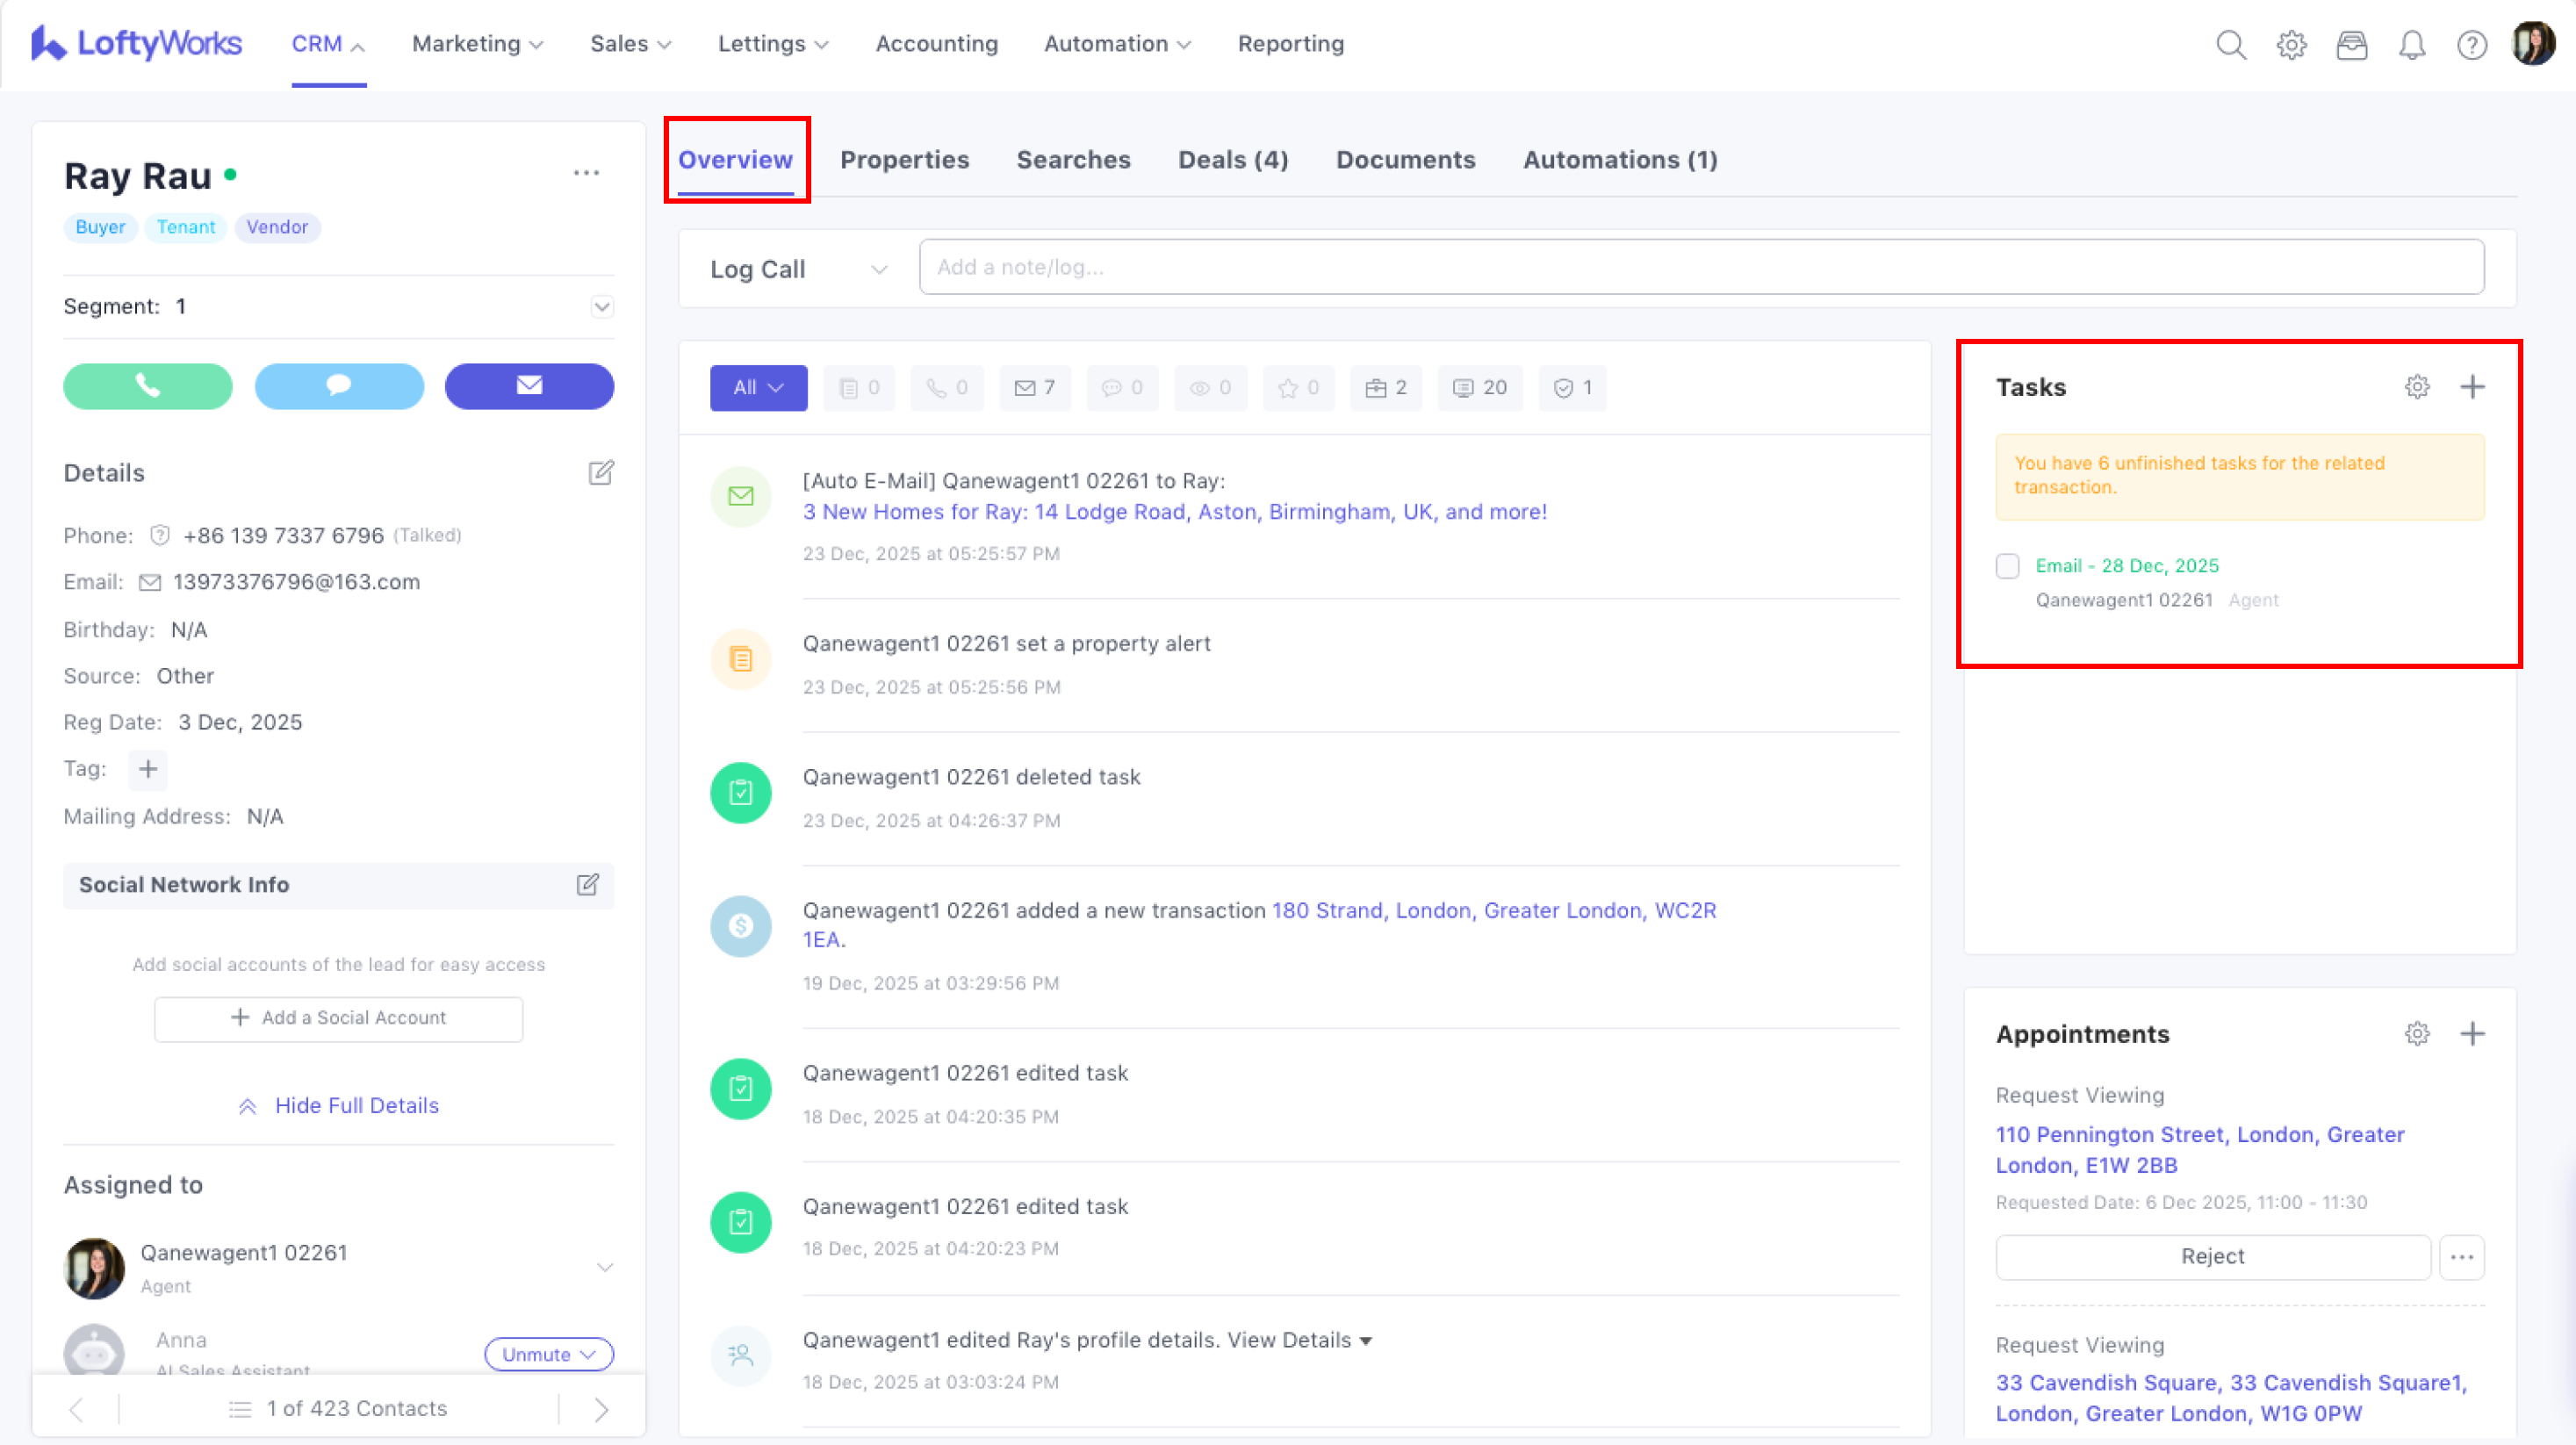This screenshot has height=1445, width=2576.
Task: Reject the Pennington Street viewing request
Action: tap(2212, 1257)
